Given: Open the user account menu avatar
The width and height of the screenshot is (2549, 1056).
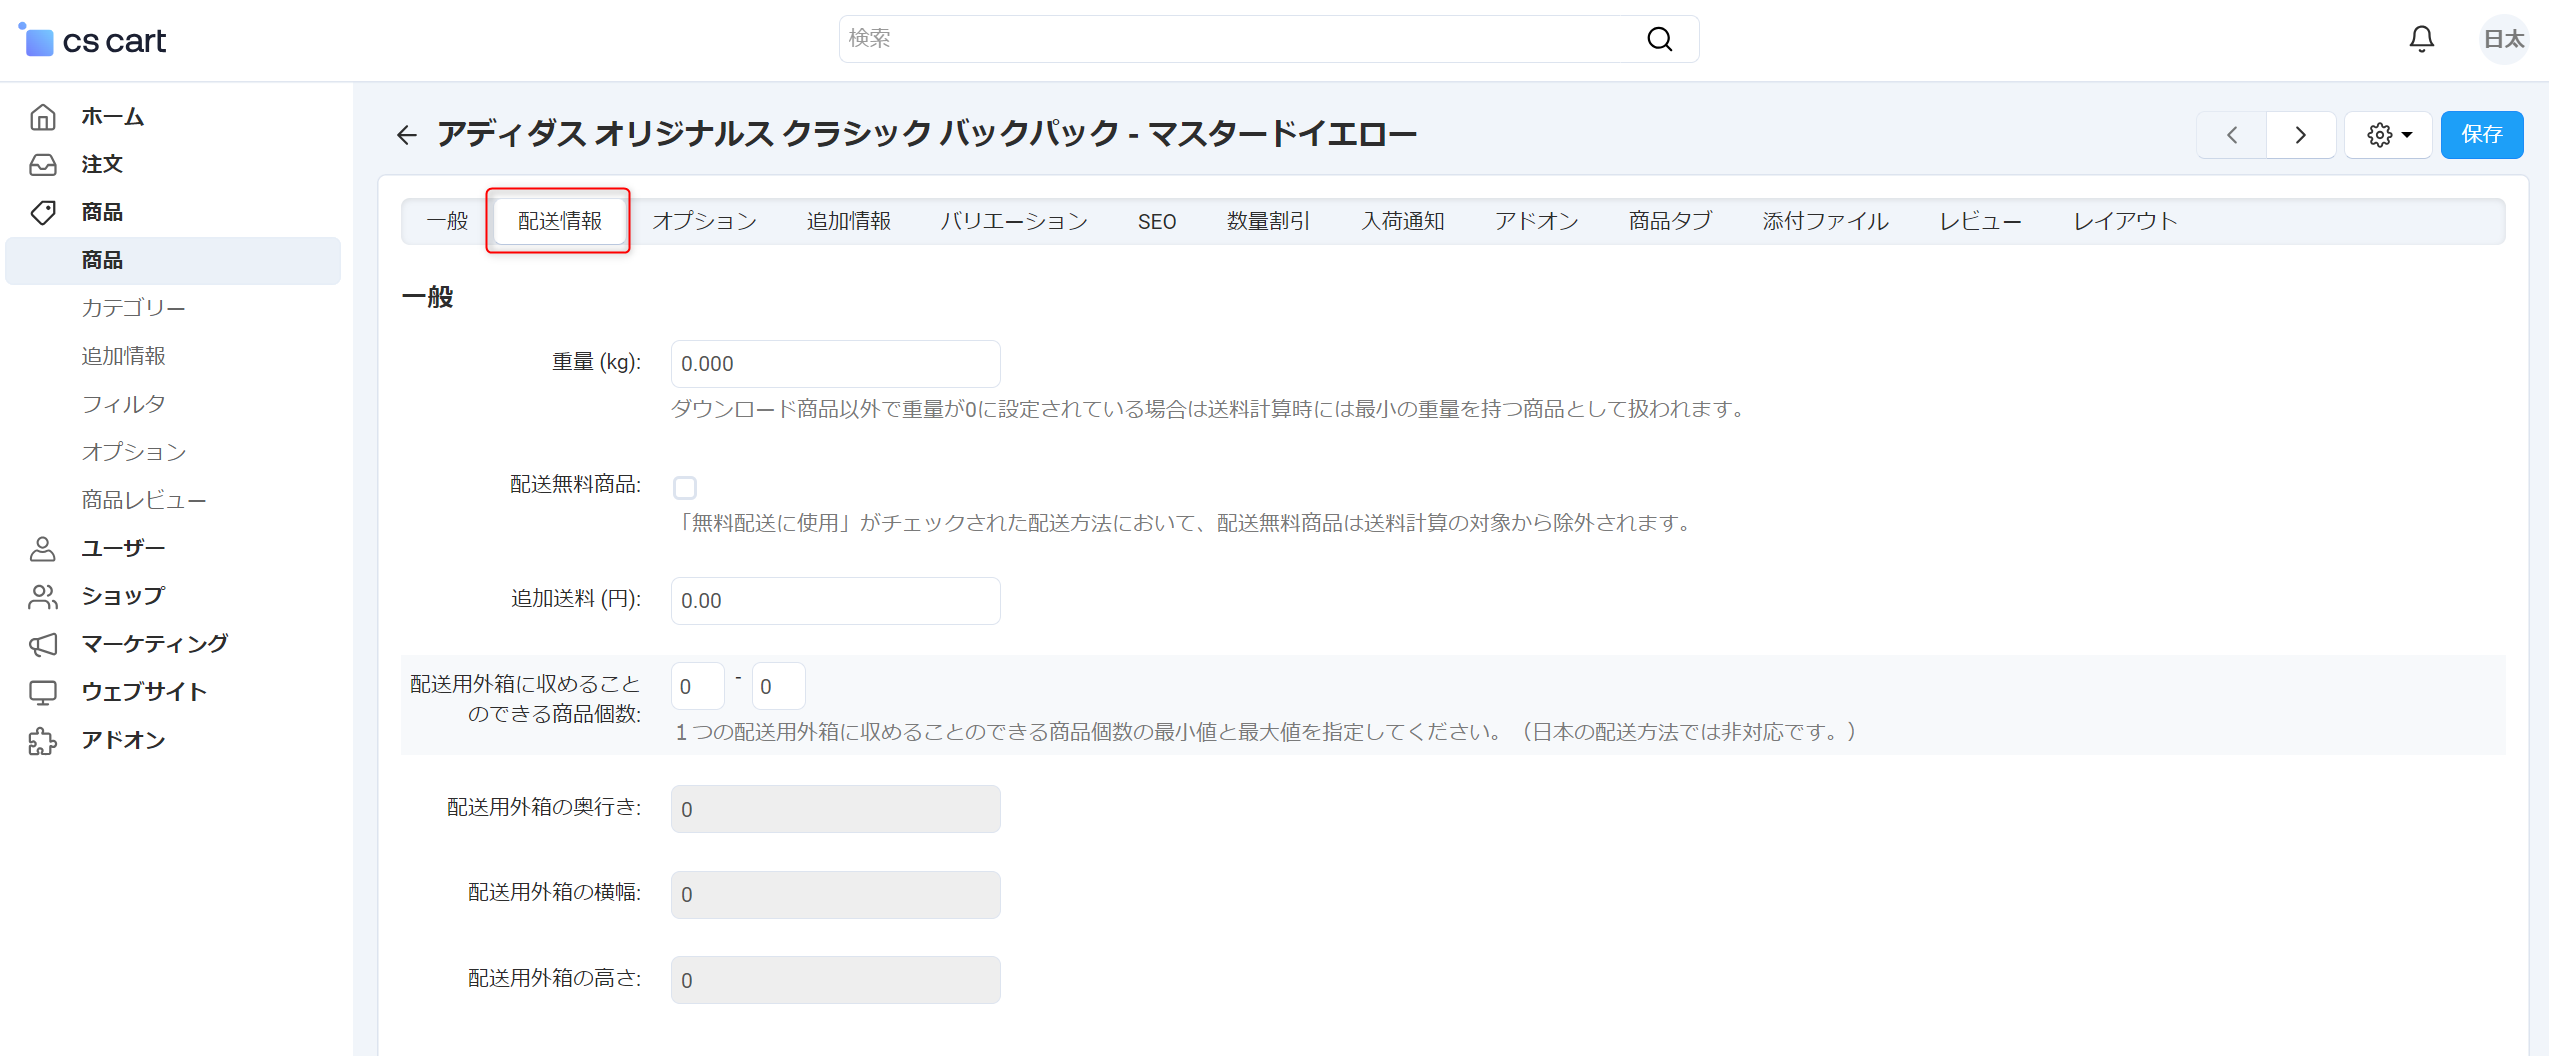Looking at the screenshot, I should 2503,39.
